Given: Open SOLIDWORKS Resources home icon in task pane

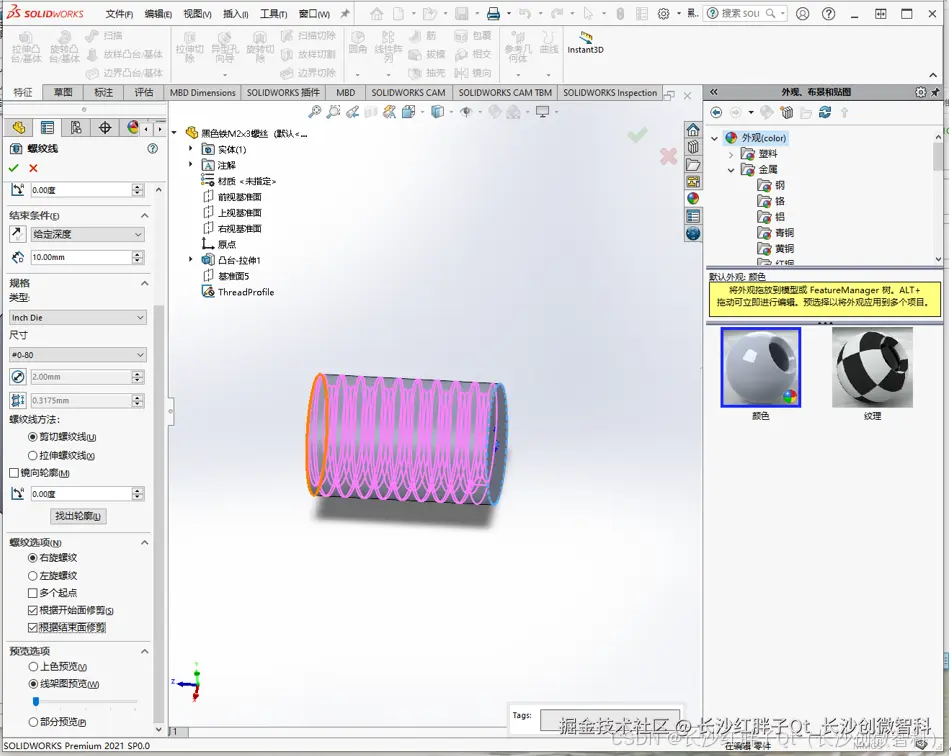Looking at the screenshot, I should (693, 130).
